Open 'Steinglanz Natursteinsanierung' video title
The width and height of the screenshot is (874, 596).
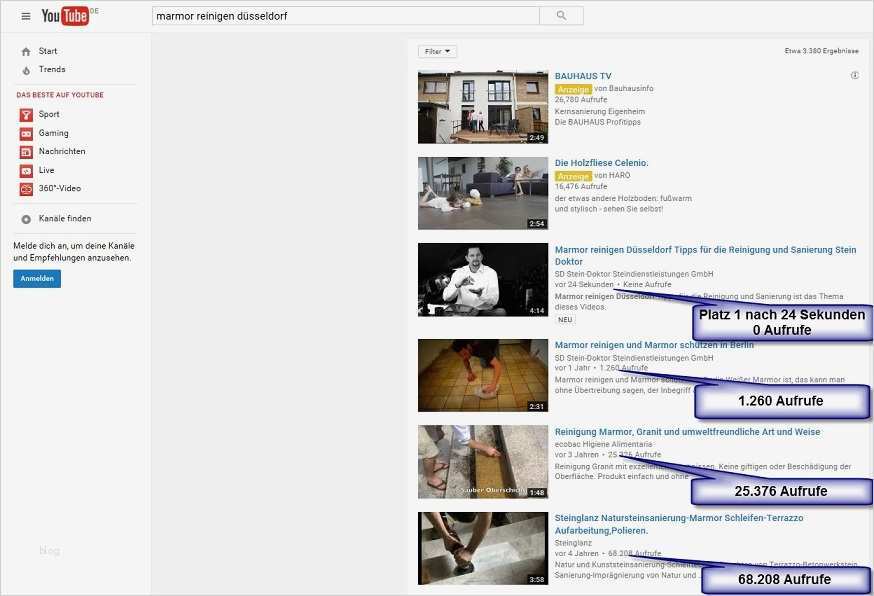point(679,524)
